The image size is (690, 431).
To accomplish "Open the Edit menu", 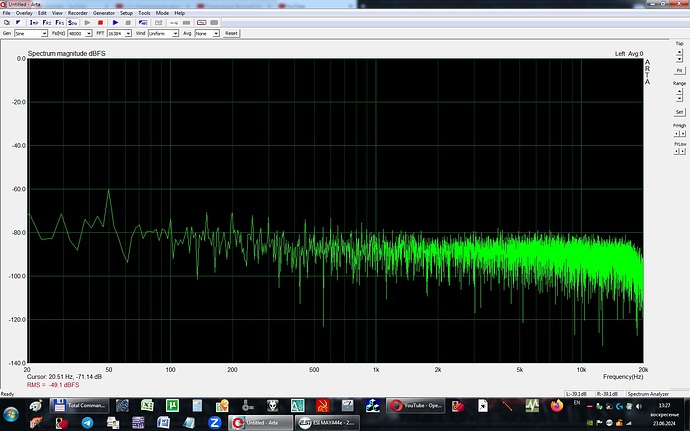I will tap(42, 13).
